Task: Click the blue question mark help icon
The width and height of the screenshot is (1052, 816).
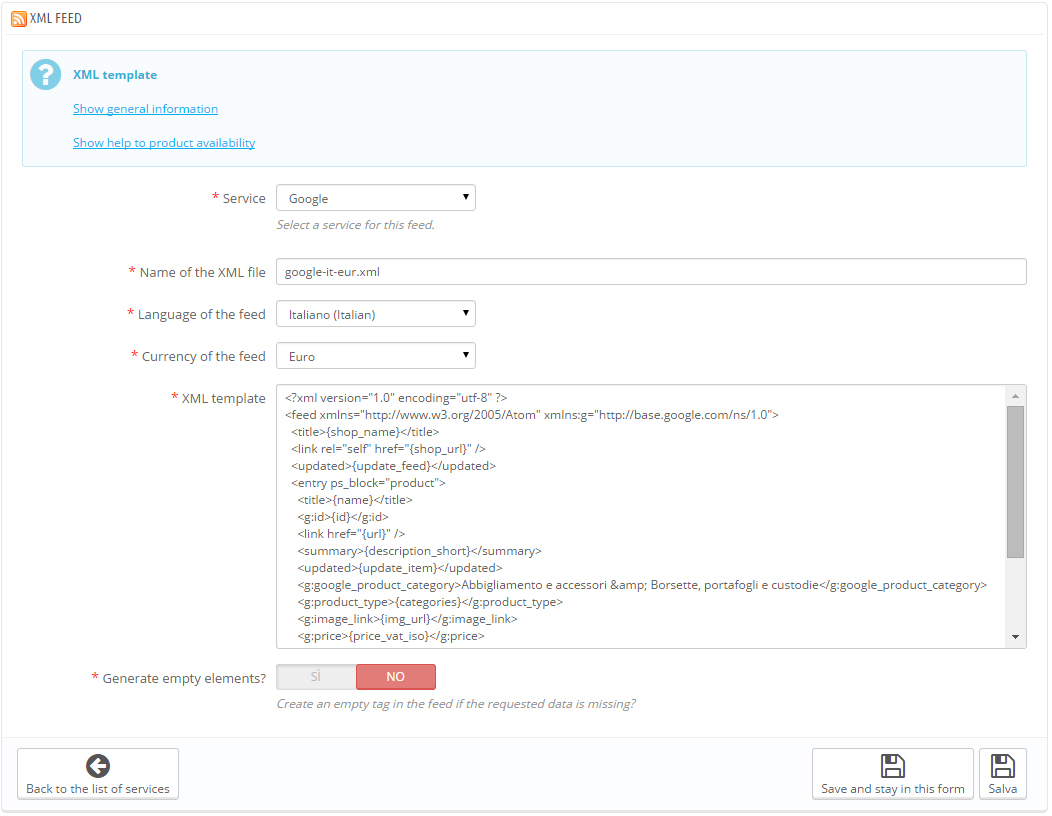Action: tap(45, 75)
